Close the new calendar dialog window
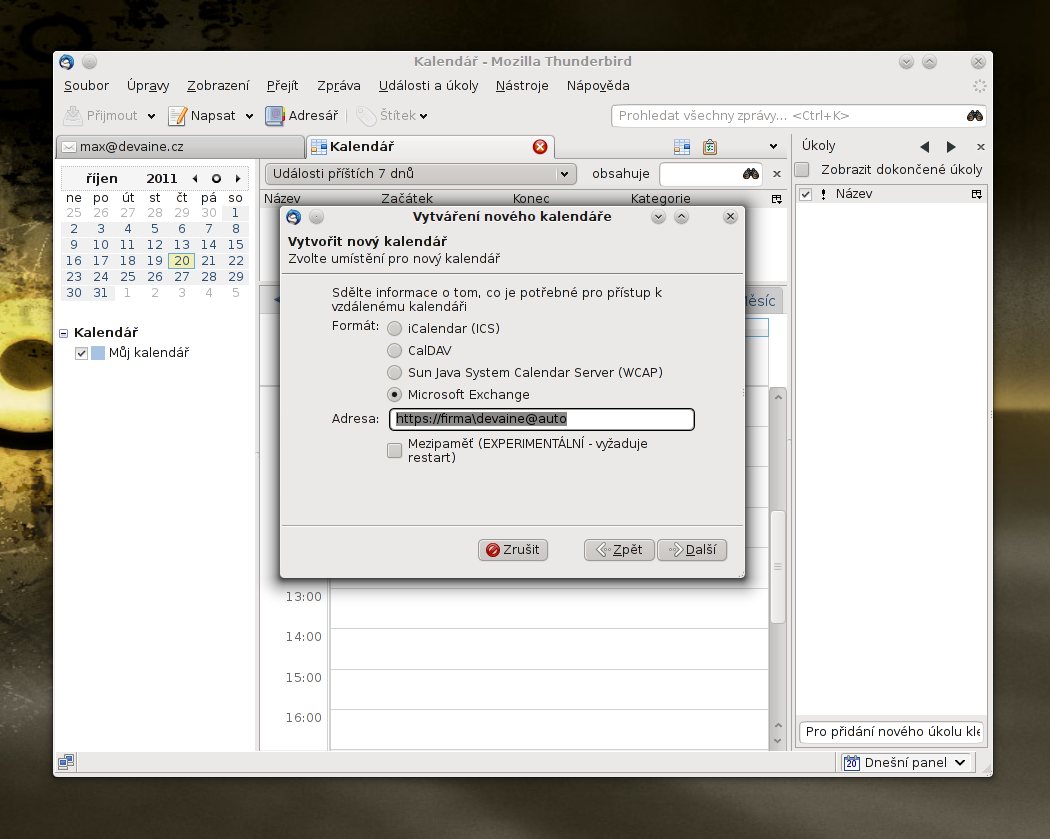Viewport: 1050px width, 839px height. tap(731, 216)
